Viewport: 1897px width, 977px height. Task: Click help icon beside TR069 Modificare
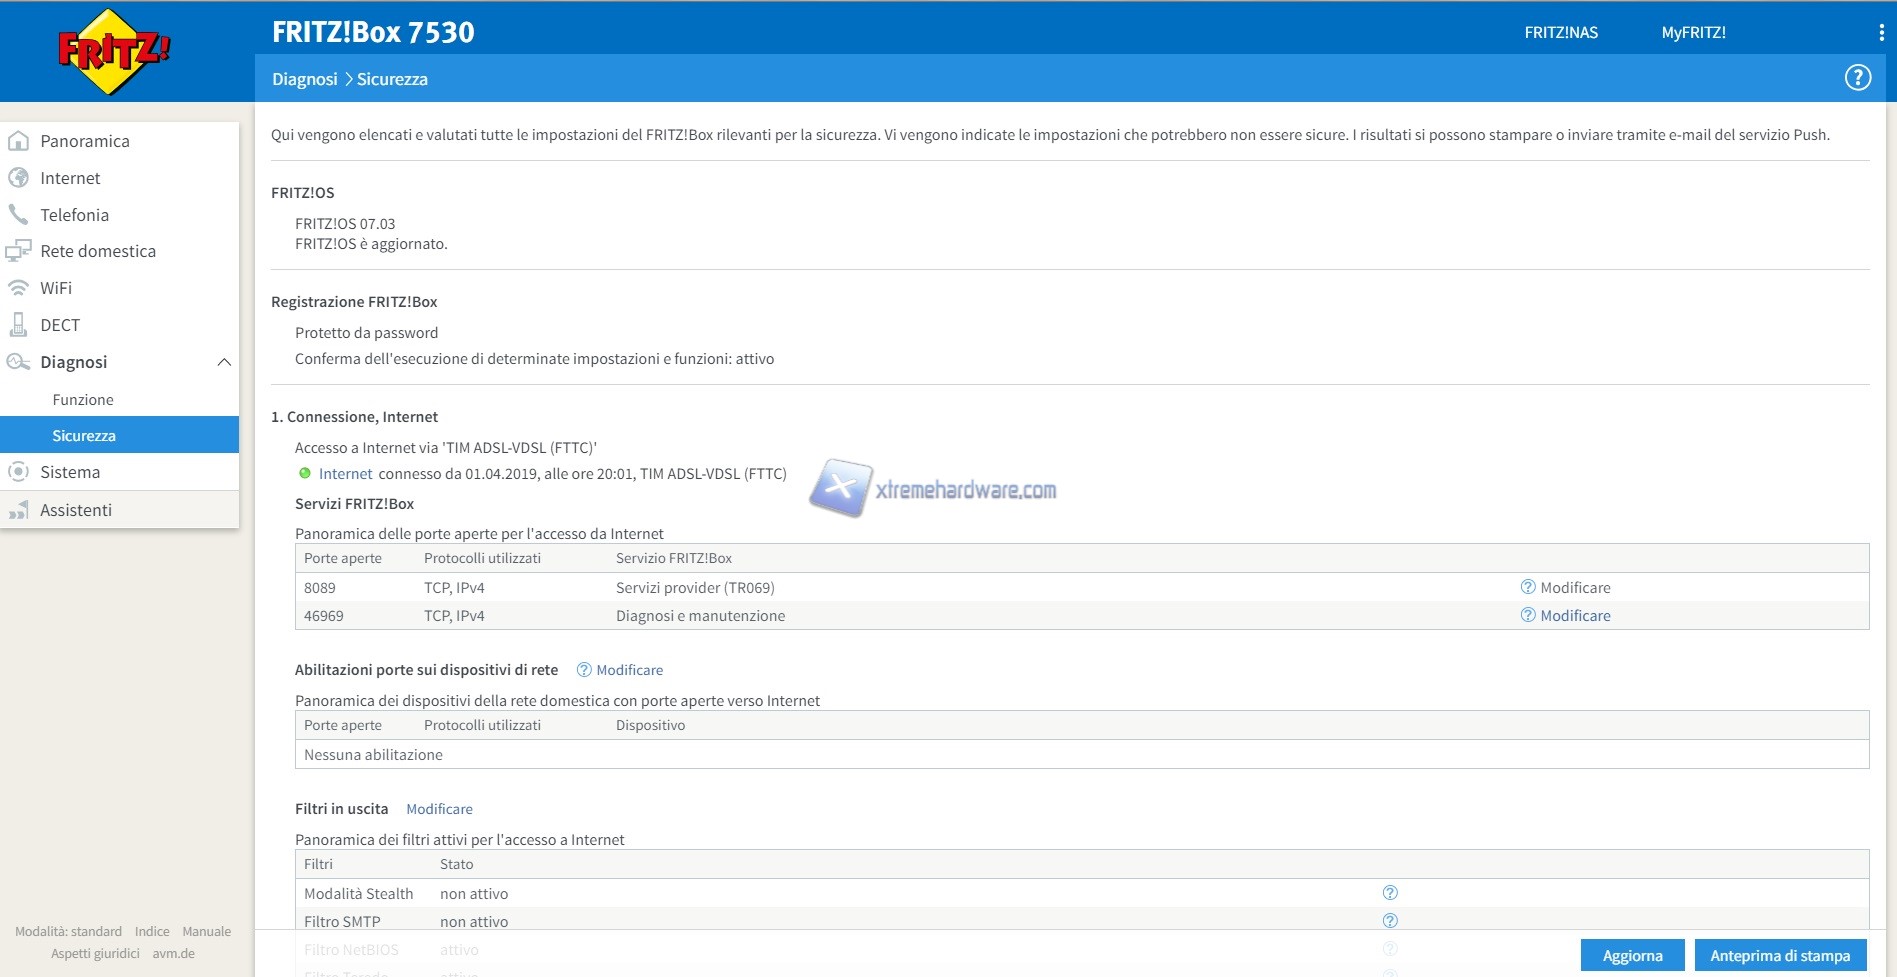[x=1527, y=587]
